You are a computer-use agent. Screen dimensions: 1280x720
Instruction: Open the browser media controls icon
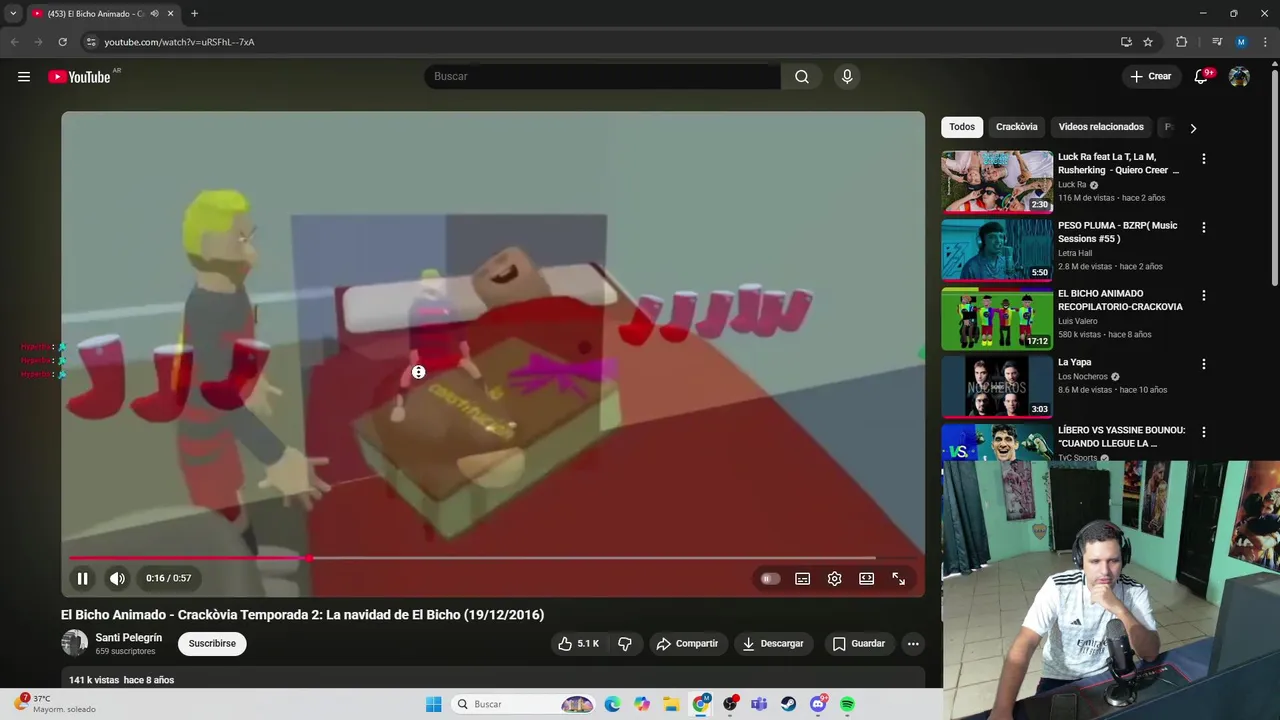click(x=1217, y=42)
